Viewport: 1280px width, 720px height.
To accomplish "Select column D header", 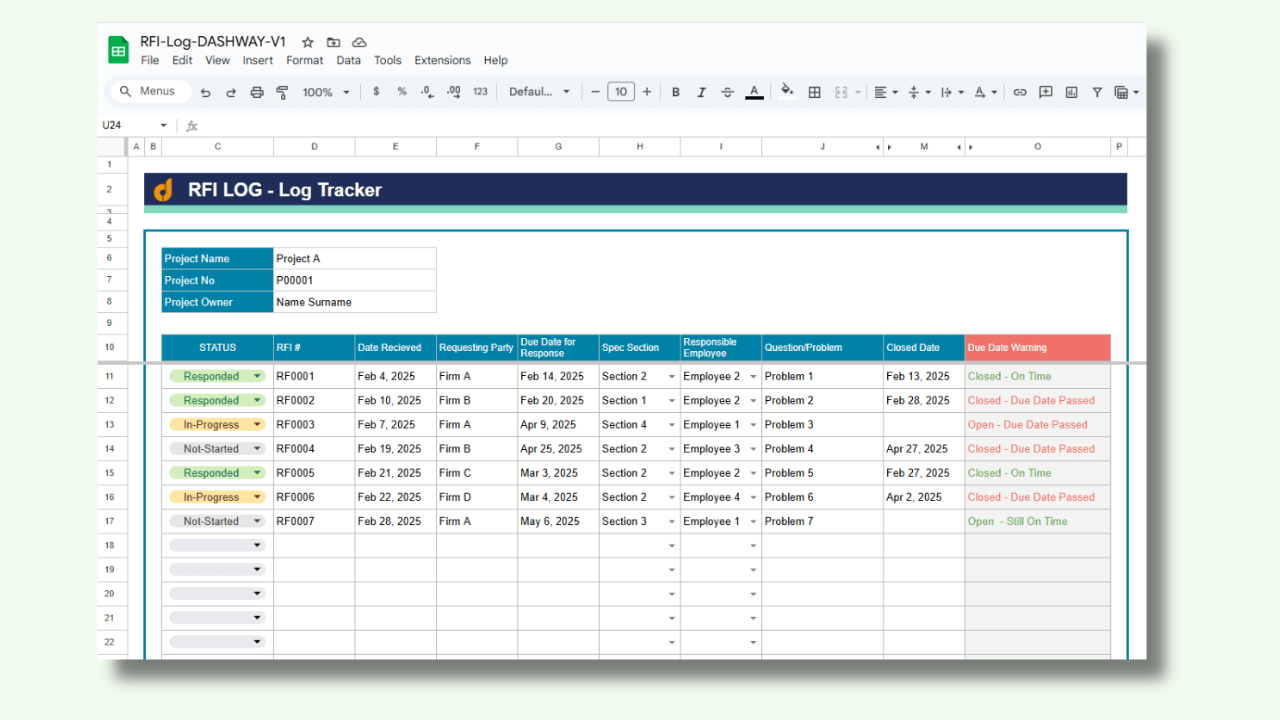I will pyautogui.click(x=314, y=147).
